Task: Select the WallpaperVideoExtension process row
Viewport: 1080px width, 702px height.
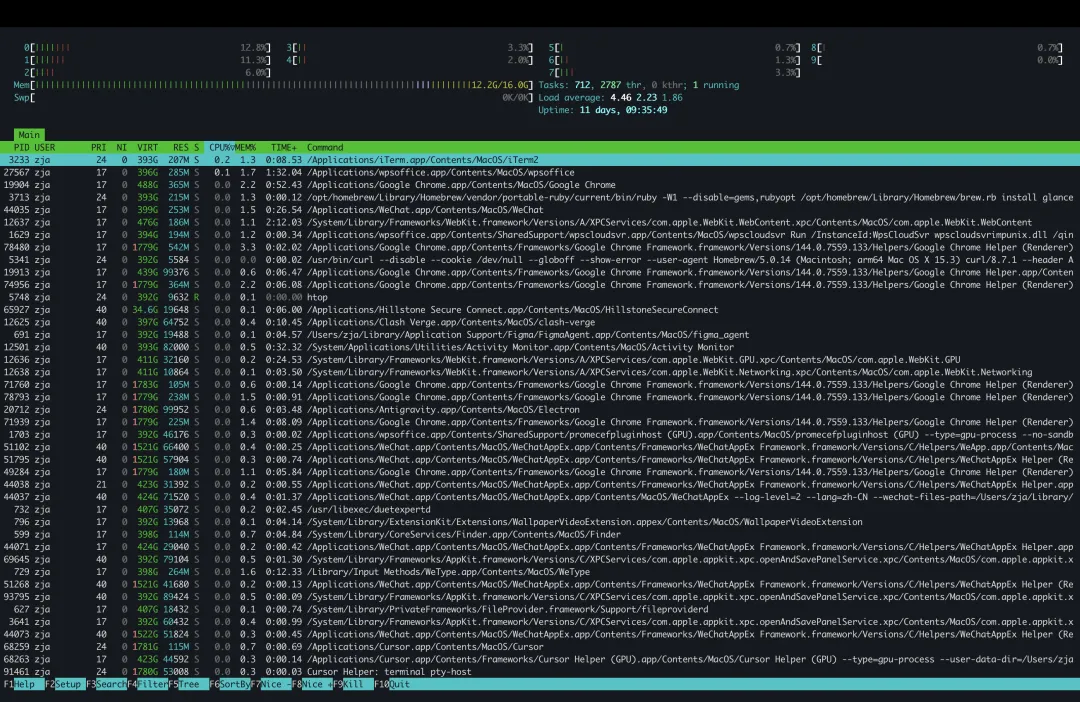Action: click(x=540, y=522)
